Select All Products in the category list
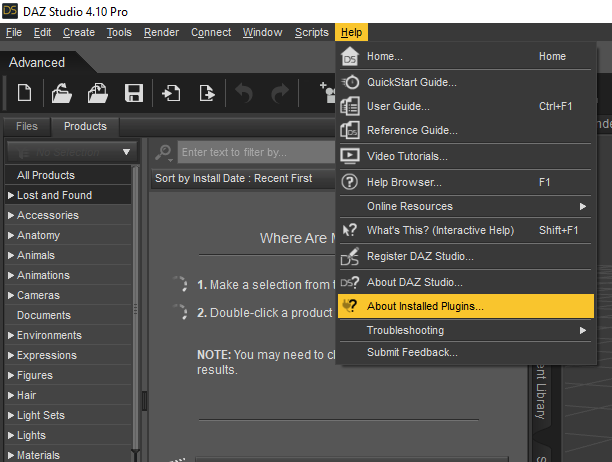This screenshot has width=612, height=462. click(68, 175)
